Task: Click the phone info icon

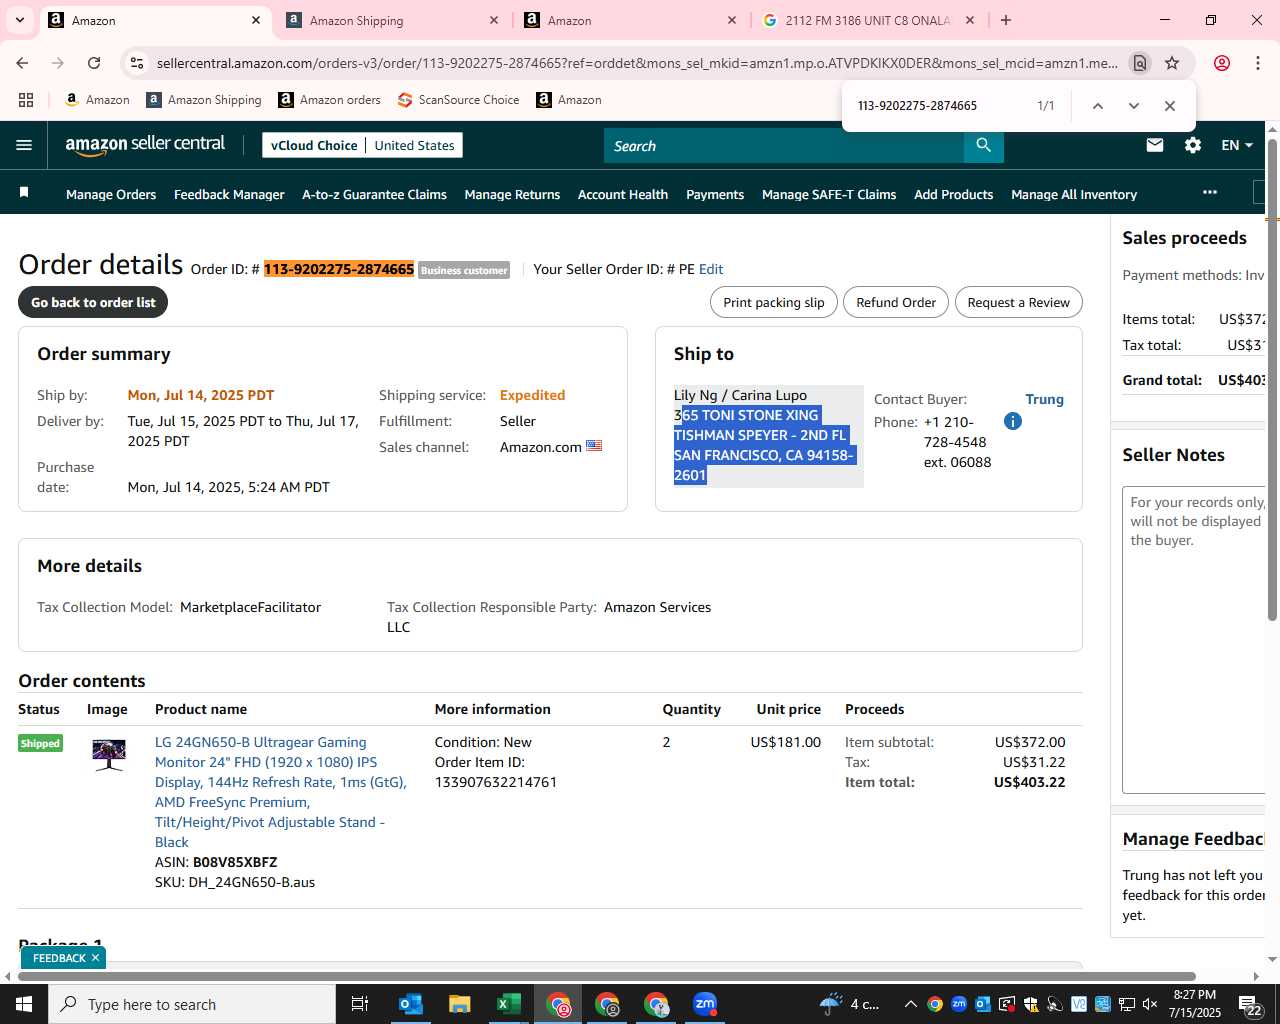Action: coord(1013,421)
